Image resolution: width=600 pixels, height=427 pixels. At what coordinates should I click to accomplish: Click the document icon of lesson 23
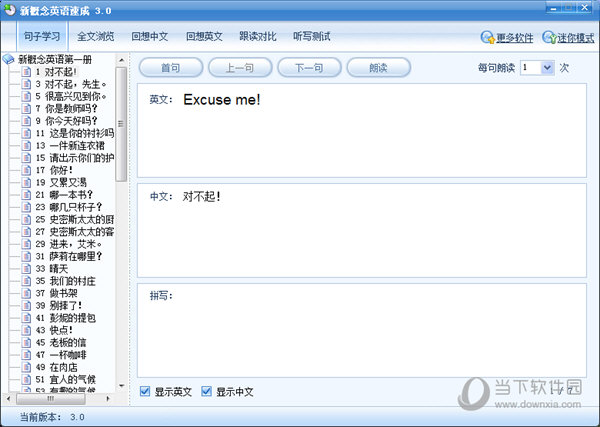26,207
